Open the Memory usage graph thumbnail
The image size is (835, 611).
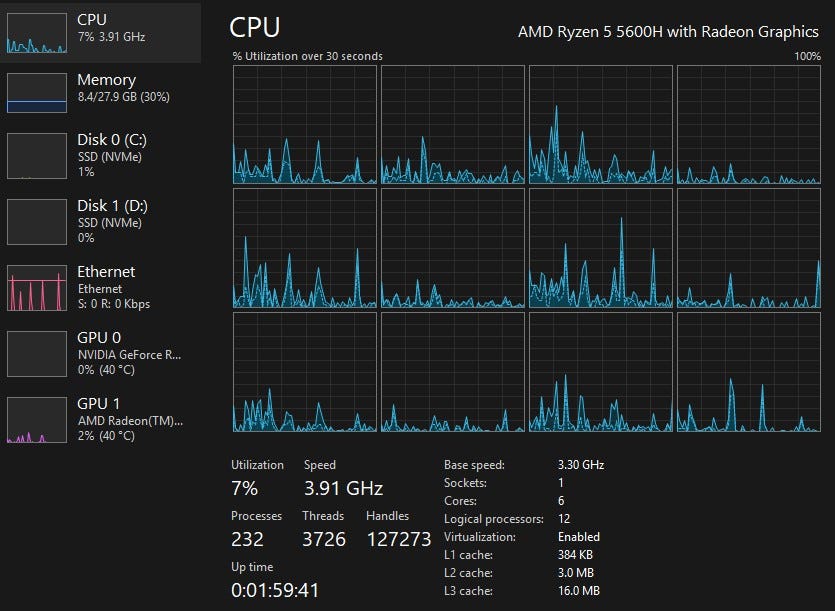36,93
